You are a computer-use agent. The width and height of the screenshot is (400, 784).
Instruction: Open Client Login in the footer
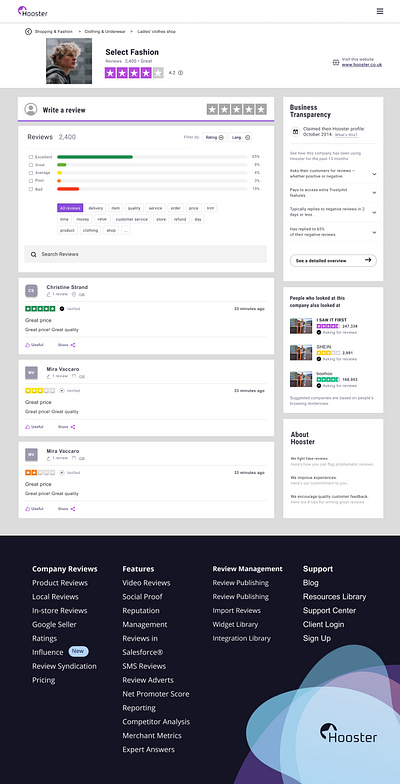pos(324,624)
